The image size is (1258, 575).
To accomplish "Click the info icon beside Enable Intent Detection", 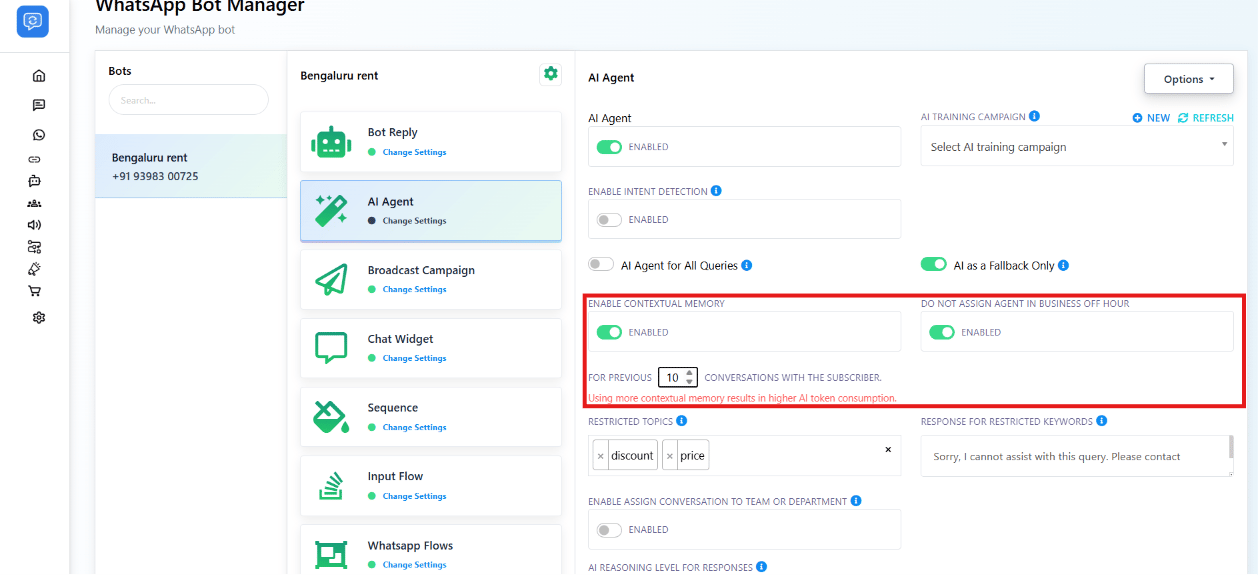I will pos(717,190).
